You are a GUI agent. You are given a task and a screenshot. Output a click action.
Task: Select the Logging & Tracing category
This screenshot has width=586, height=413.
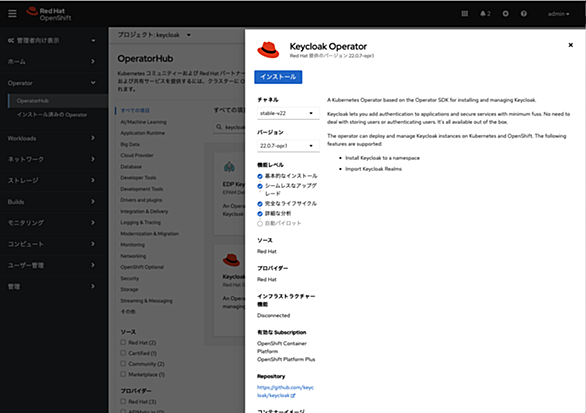point(141,222)
